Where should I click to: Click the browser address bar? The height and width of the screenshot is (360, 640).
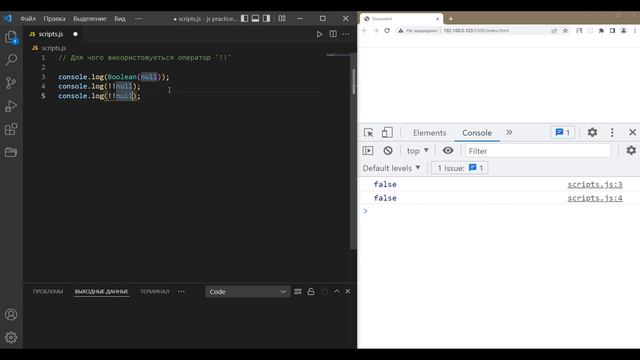(476, 31)
